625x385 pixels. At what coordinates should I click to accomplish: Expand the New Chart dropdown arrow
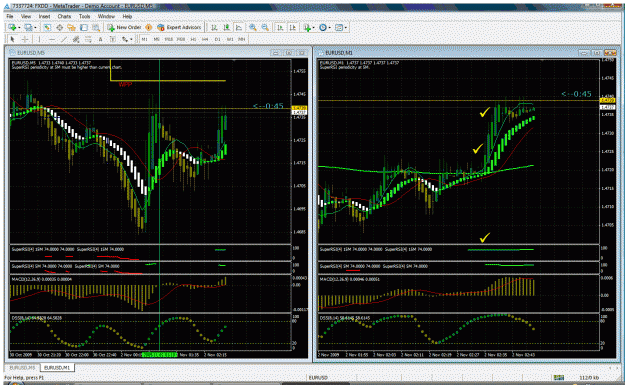tap(19, 28)
